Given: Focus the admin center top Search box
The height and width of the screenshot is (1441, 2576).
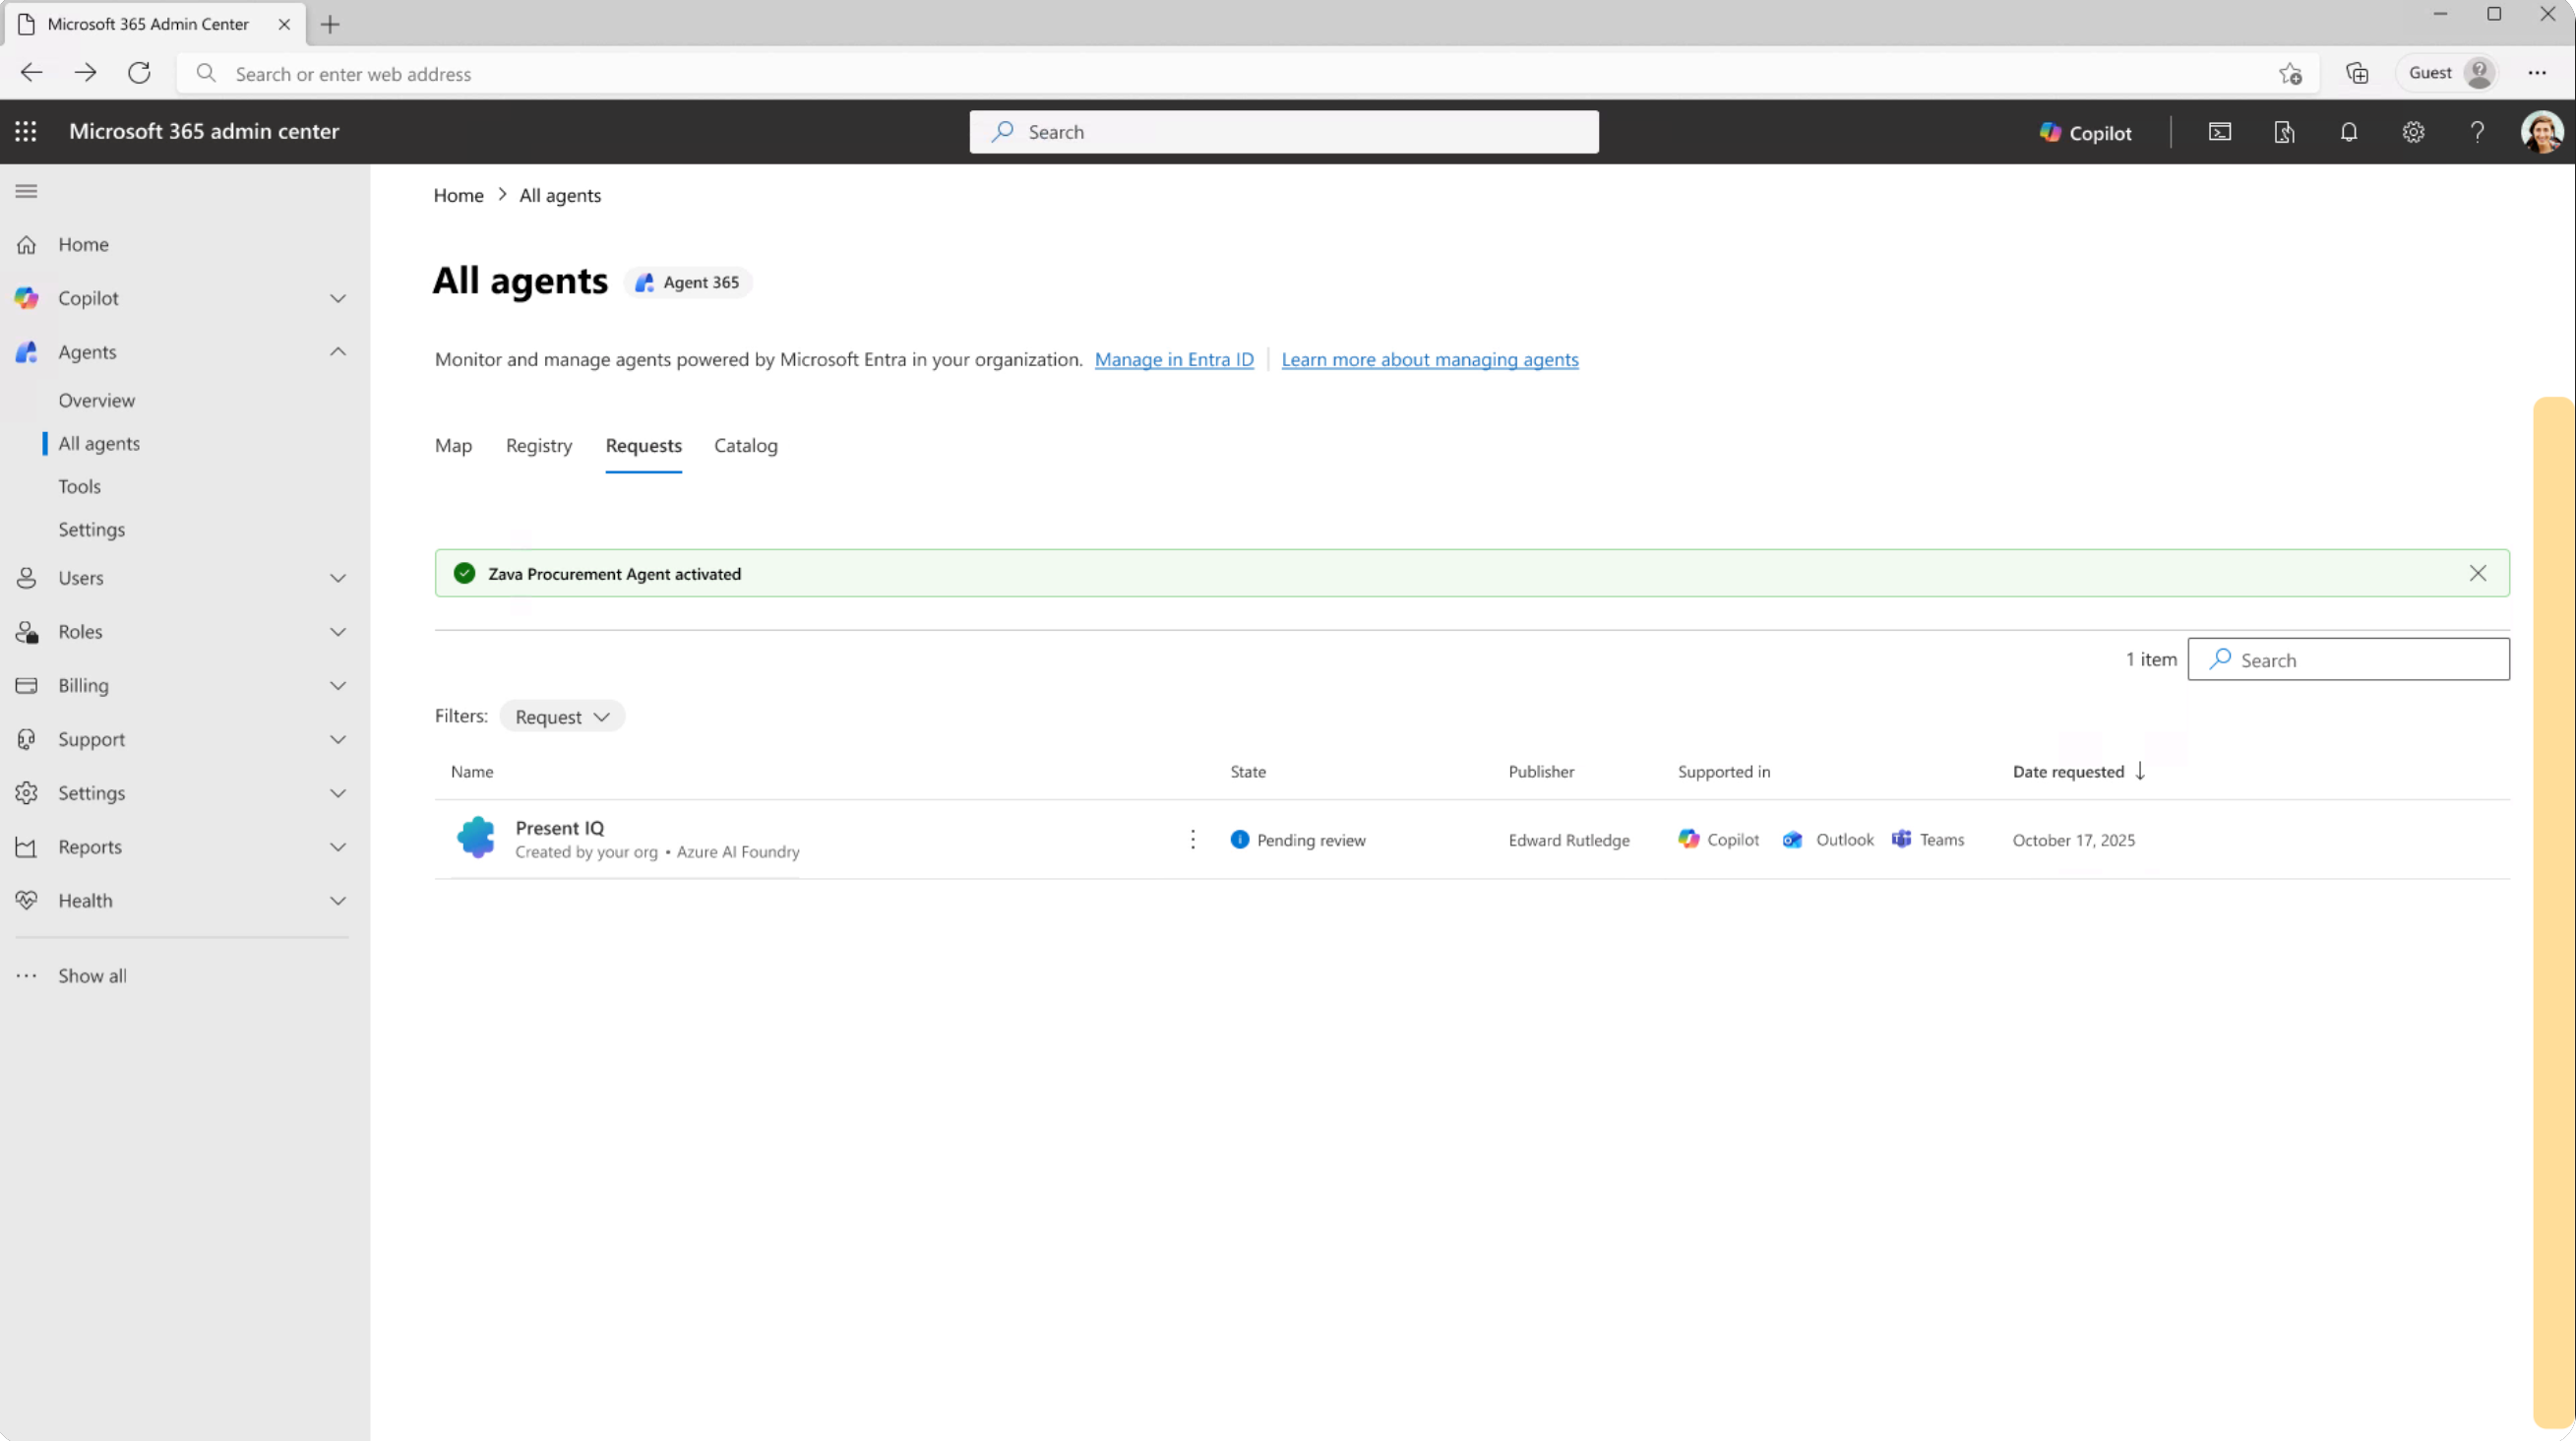Looking at the screenshot, I should click(1284, 132).
